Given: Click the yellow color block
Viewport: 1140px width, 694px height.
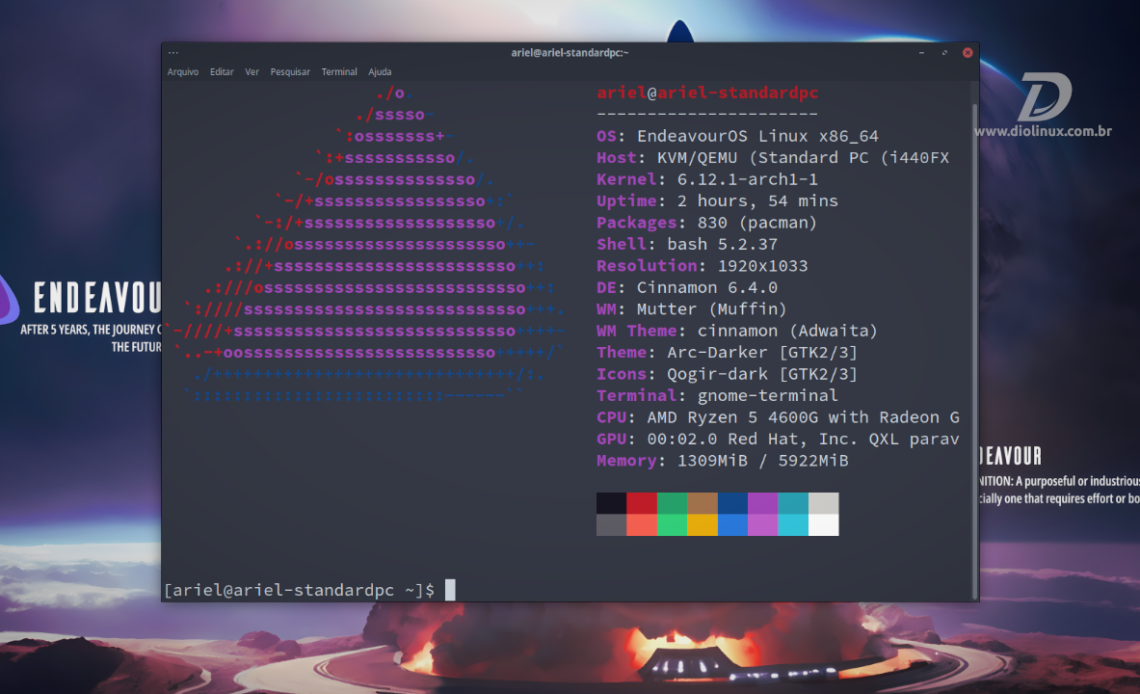Looking at the screenshot, I should click(702, 525).
